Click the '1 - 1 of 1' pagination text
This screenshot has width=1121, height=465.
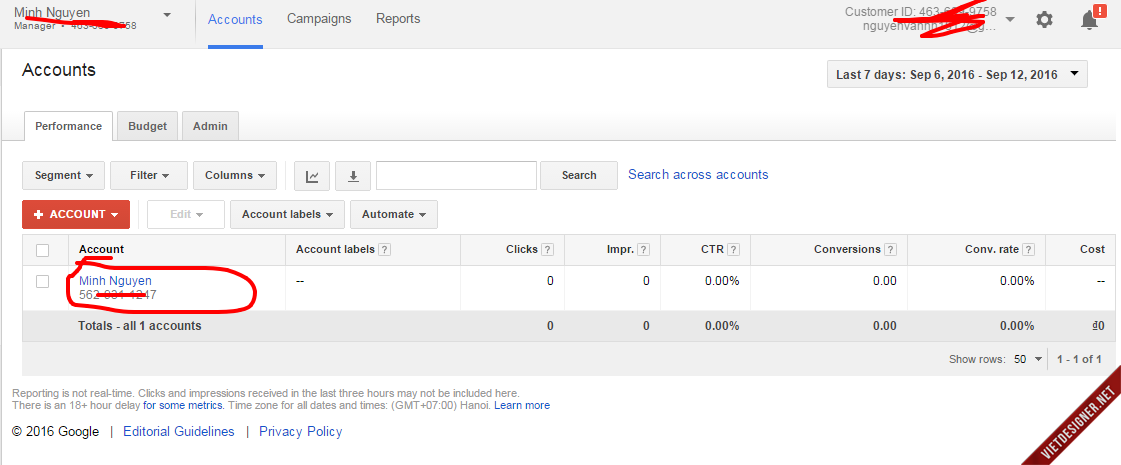pyautogui.click(x=1080, y=359)
